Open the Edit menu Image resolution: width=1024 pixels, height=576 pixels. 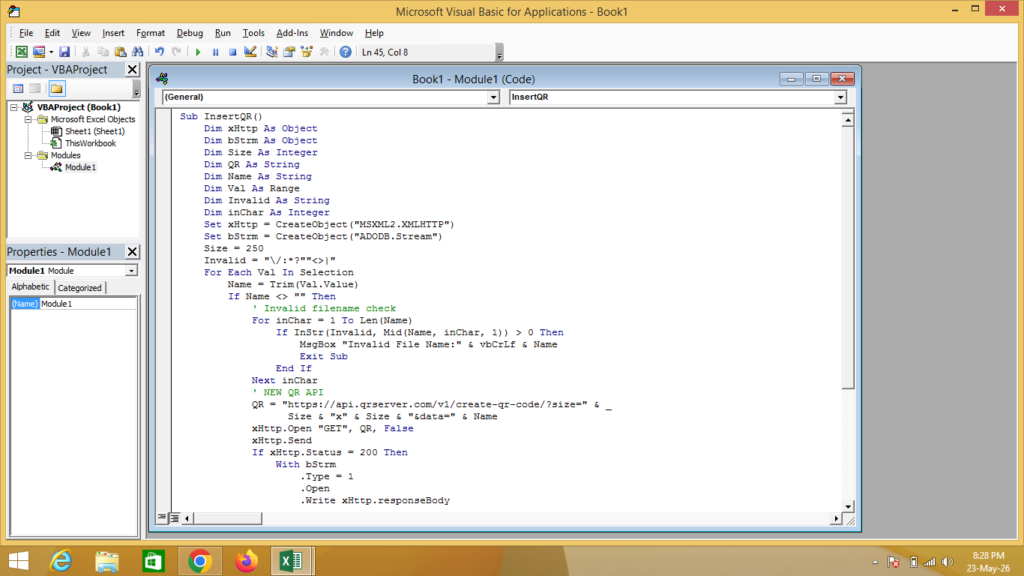tap(52, 33)
